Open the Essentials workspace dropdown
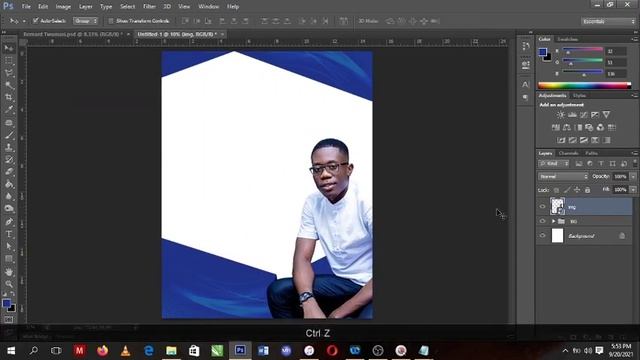 click(608, 21)
